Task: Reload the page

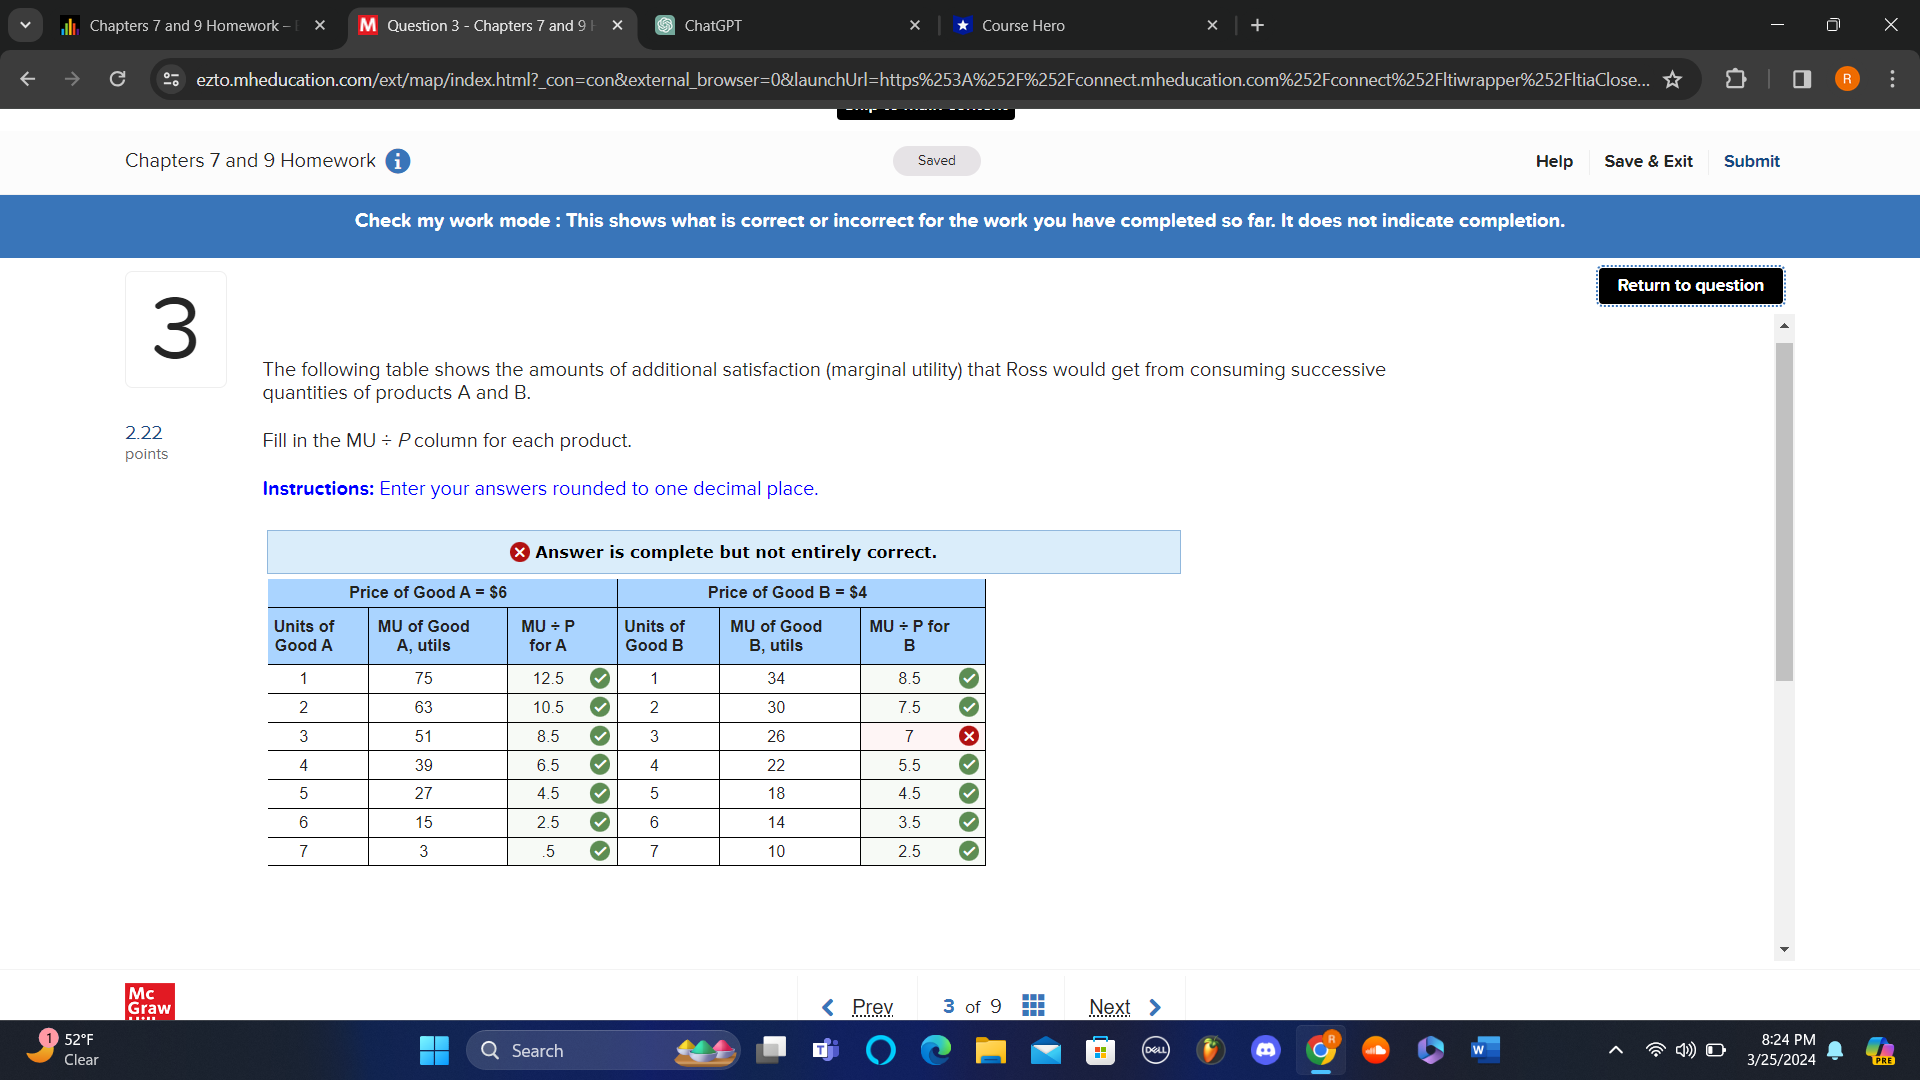Action: 117,79
